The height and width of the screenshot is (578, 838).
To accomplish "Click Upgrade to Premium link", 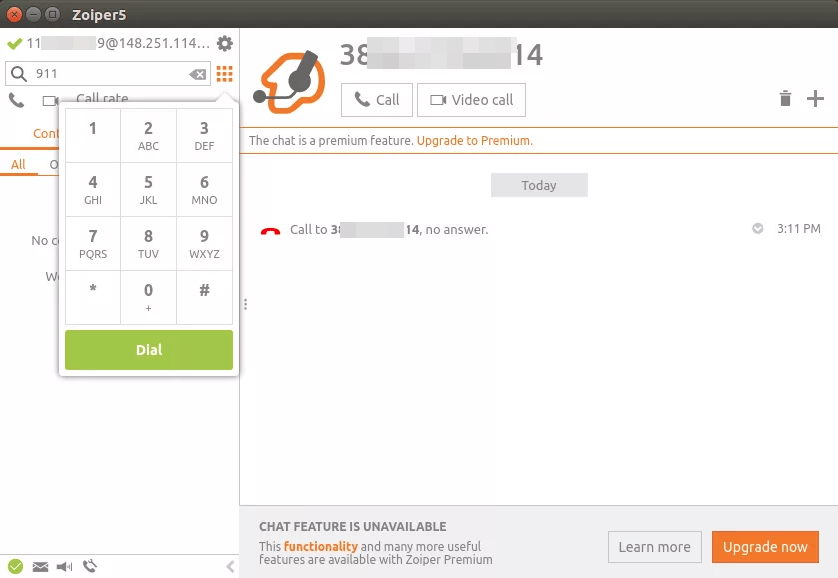I will [475, 140].
